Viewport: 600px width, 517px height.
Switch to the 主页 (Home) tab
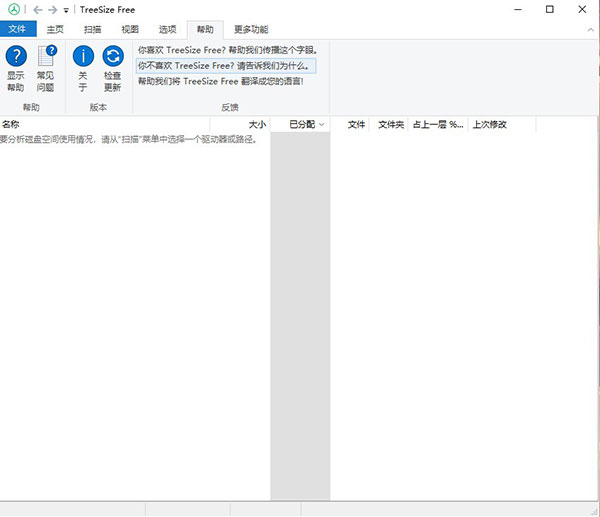pos(55,29)
